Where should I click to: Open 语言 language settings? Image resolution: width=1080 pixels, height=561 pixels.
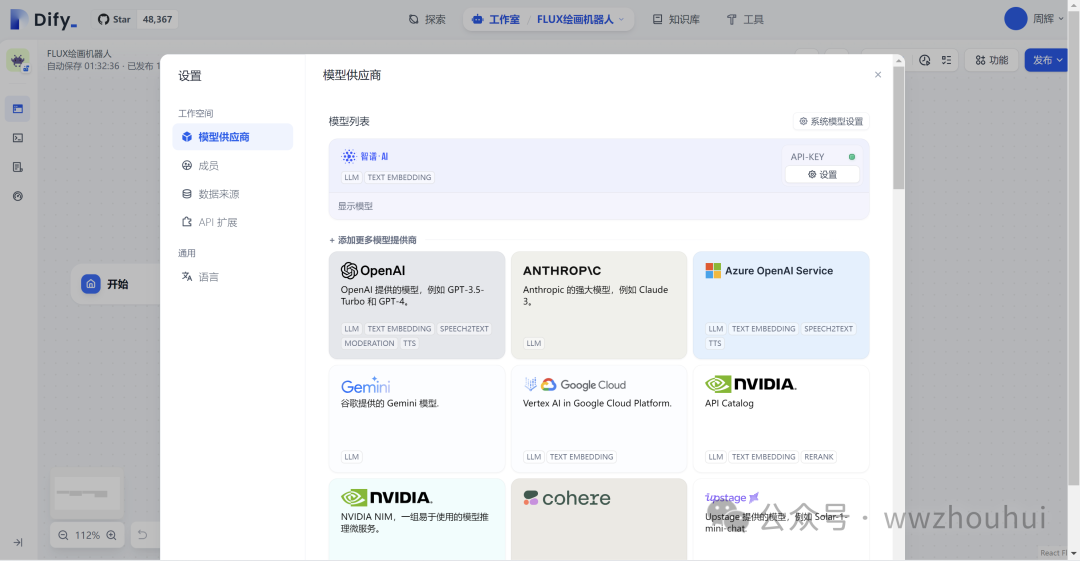coord(208,277)
